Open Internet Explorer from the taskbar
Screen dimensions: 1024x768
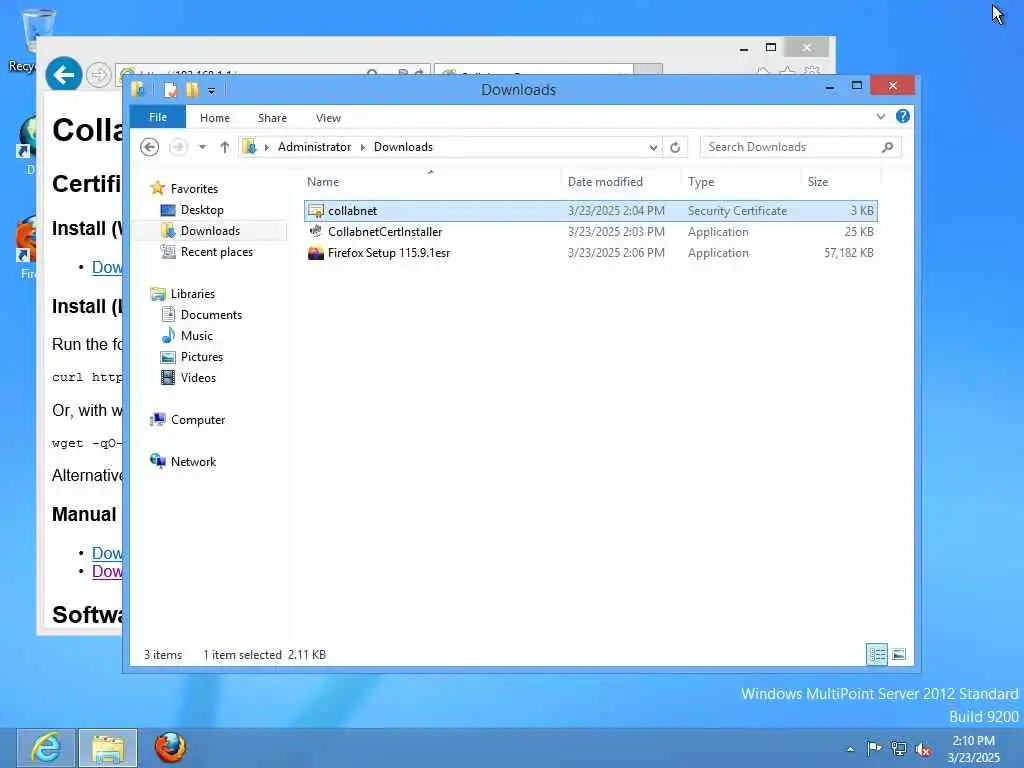pos(46,748)
